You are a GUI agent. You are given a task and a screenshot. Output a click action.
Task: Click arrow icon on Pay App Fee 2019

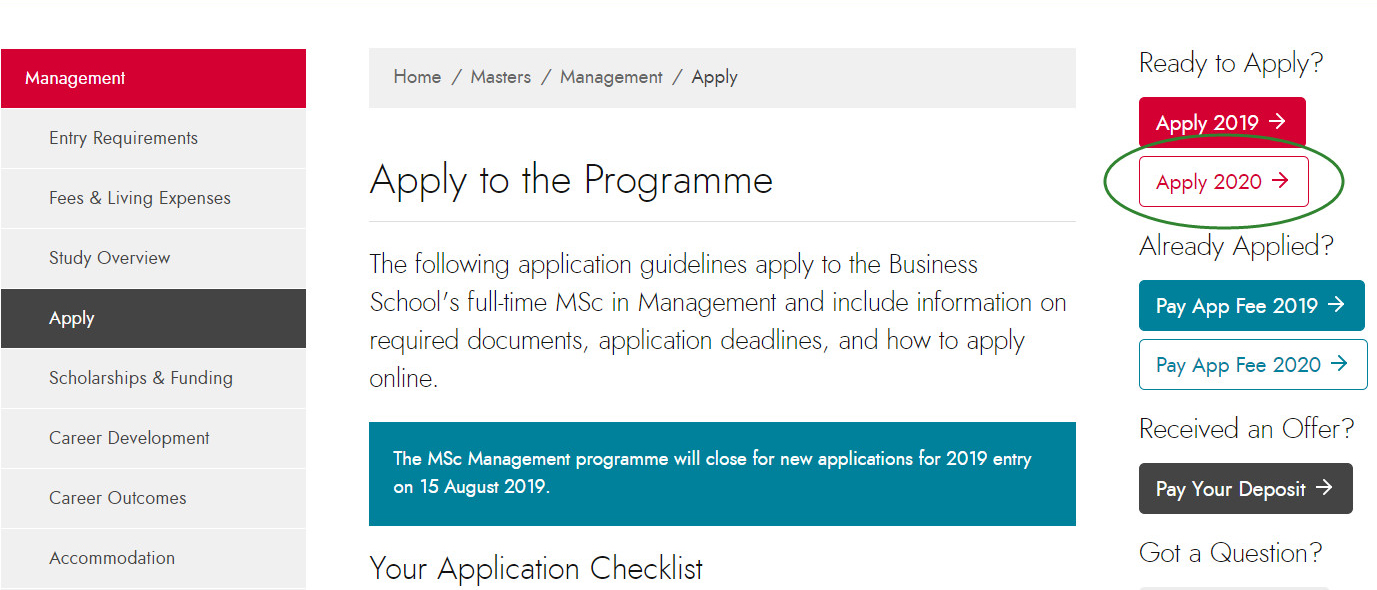pyautogui.click(x=1336, y=305)
